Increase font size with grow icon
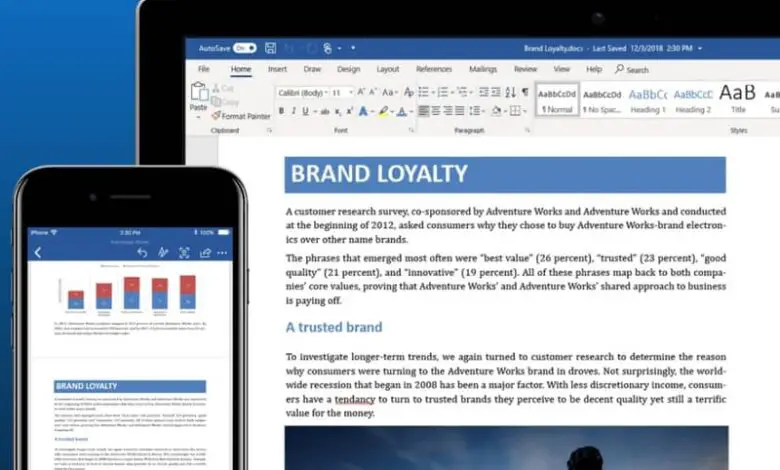Screen dimensions: 780x470 pos(361,92)
